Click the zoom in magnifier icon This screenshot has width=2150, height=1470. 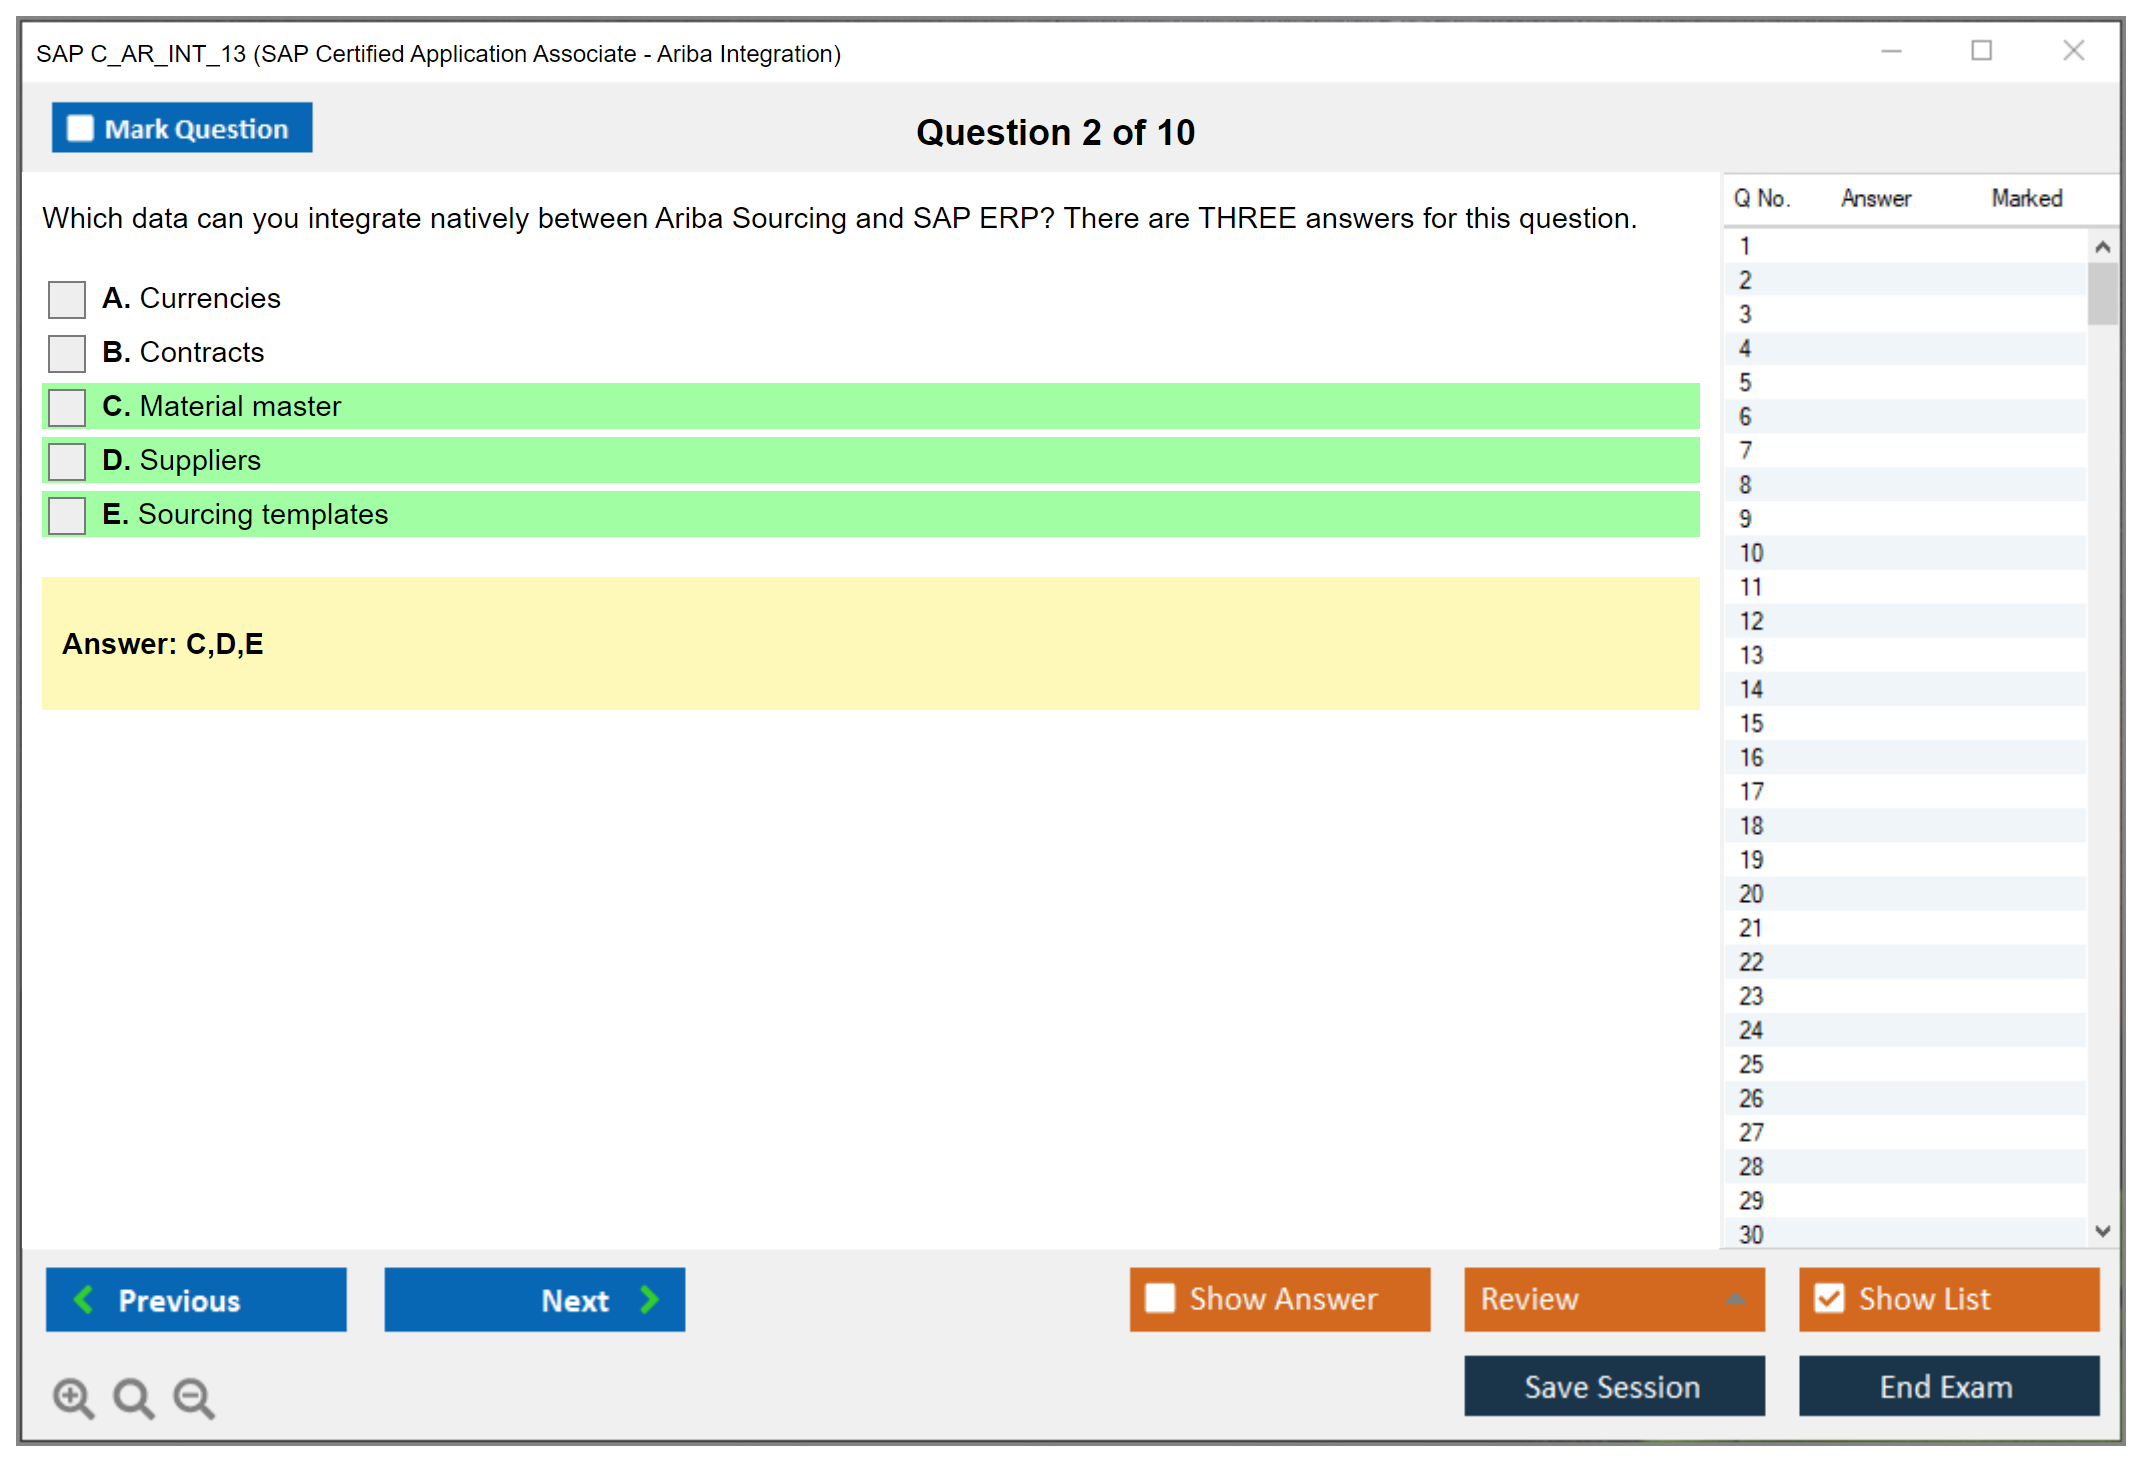73,1397
